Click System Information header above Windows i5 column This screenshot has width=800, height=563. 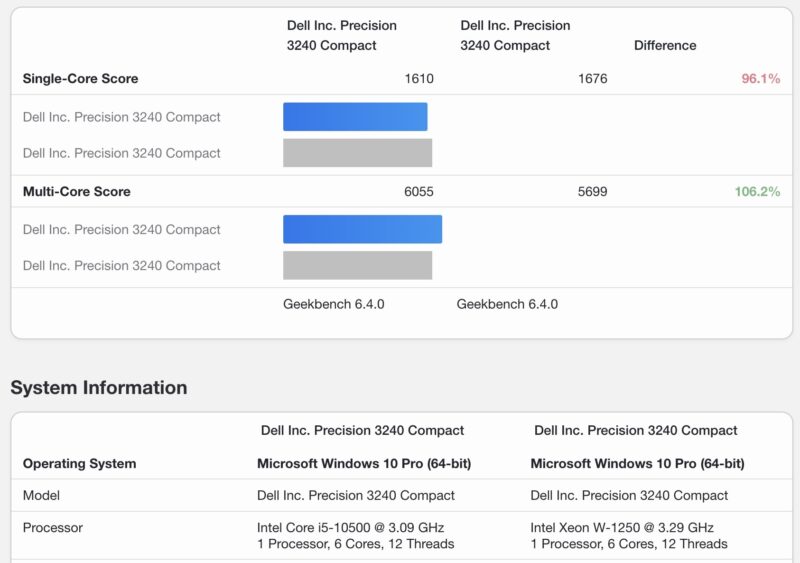pos(362,430)
